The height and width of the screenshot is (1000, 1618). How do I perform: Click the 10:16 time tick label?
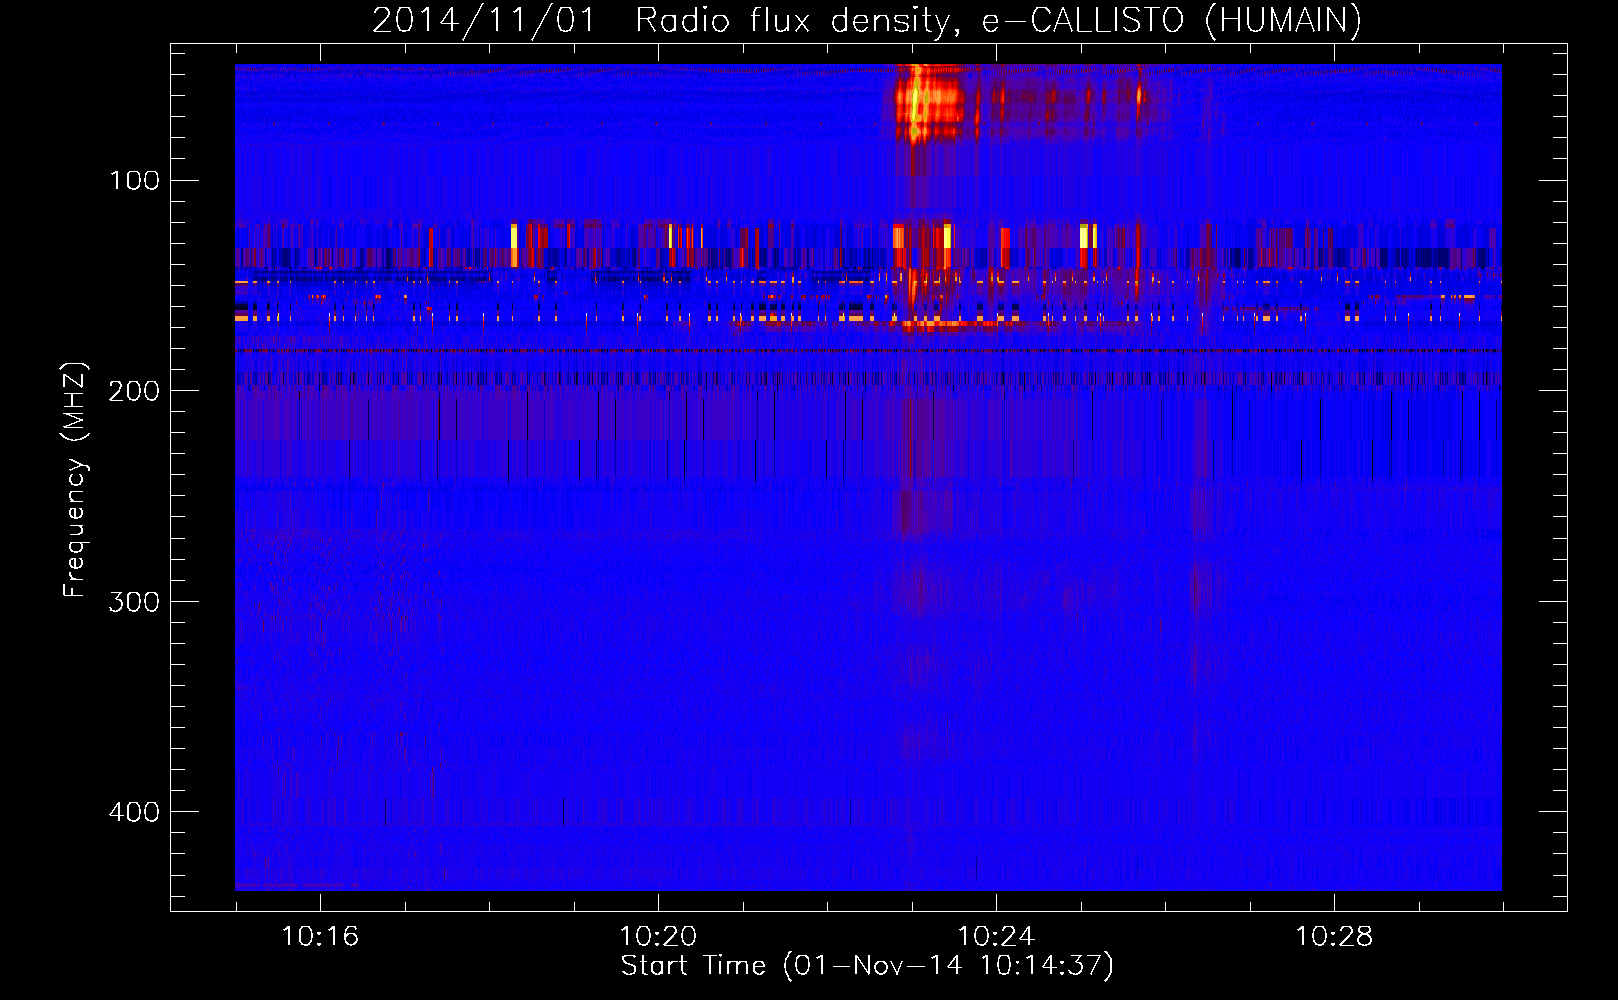(x=320, y=937)
